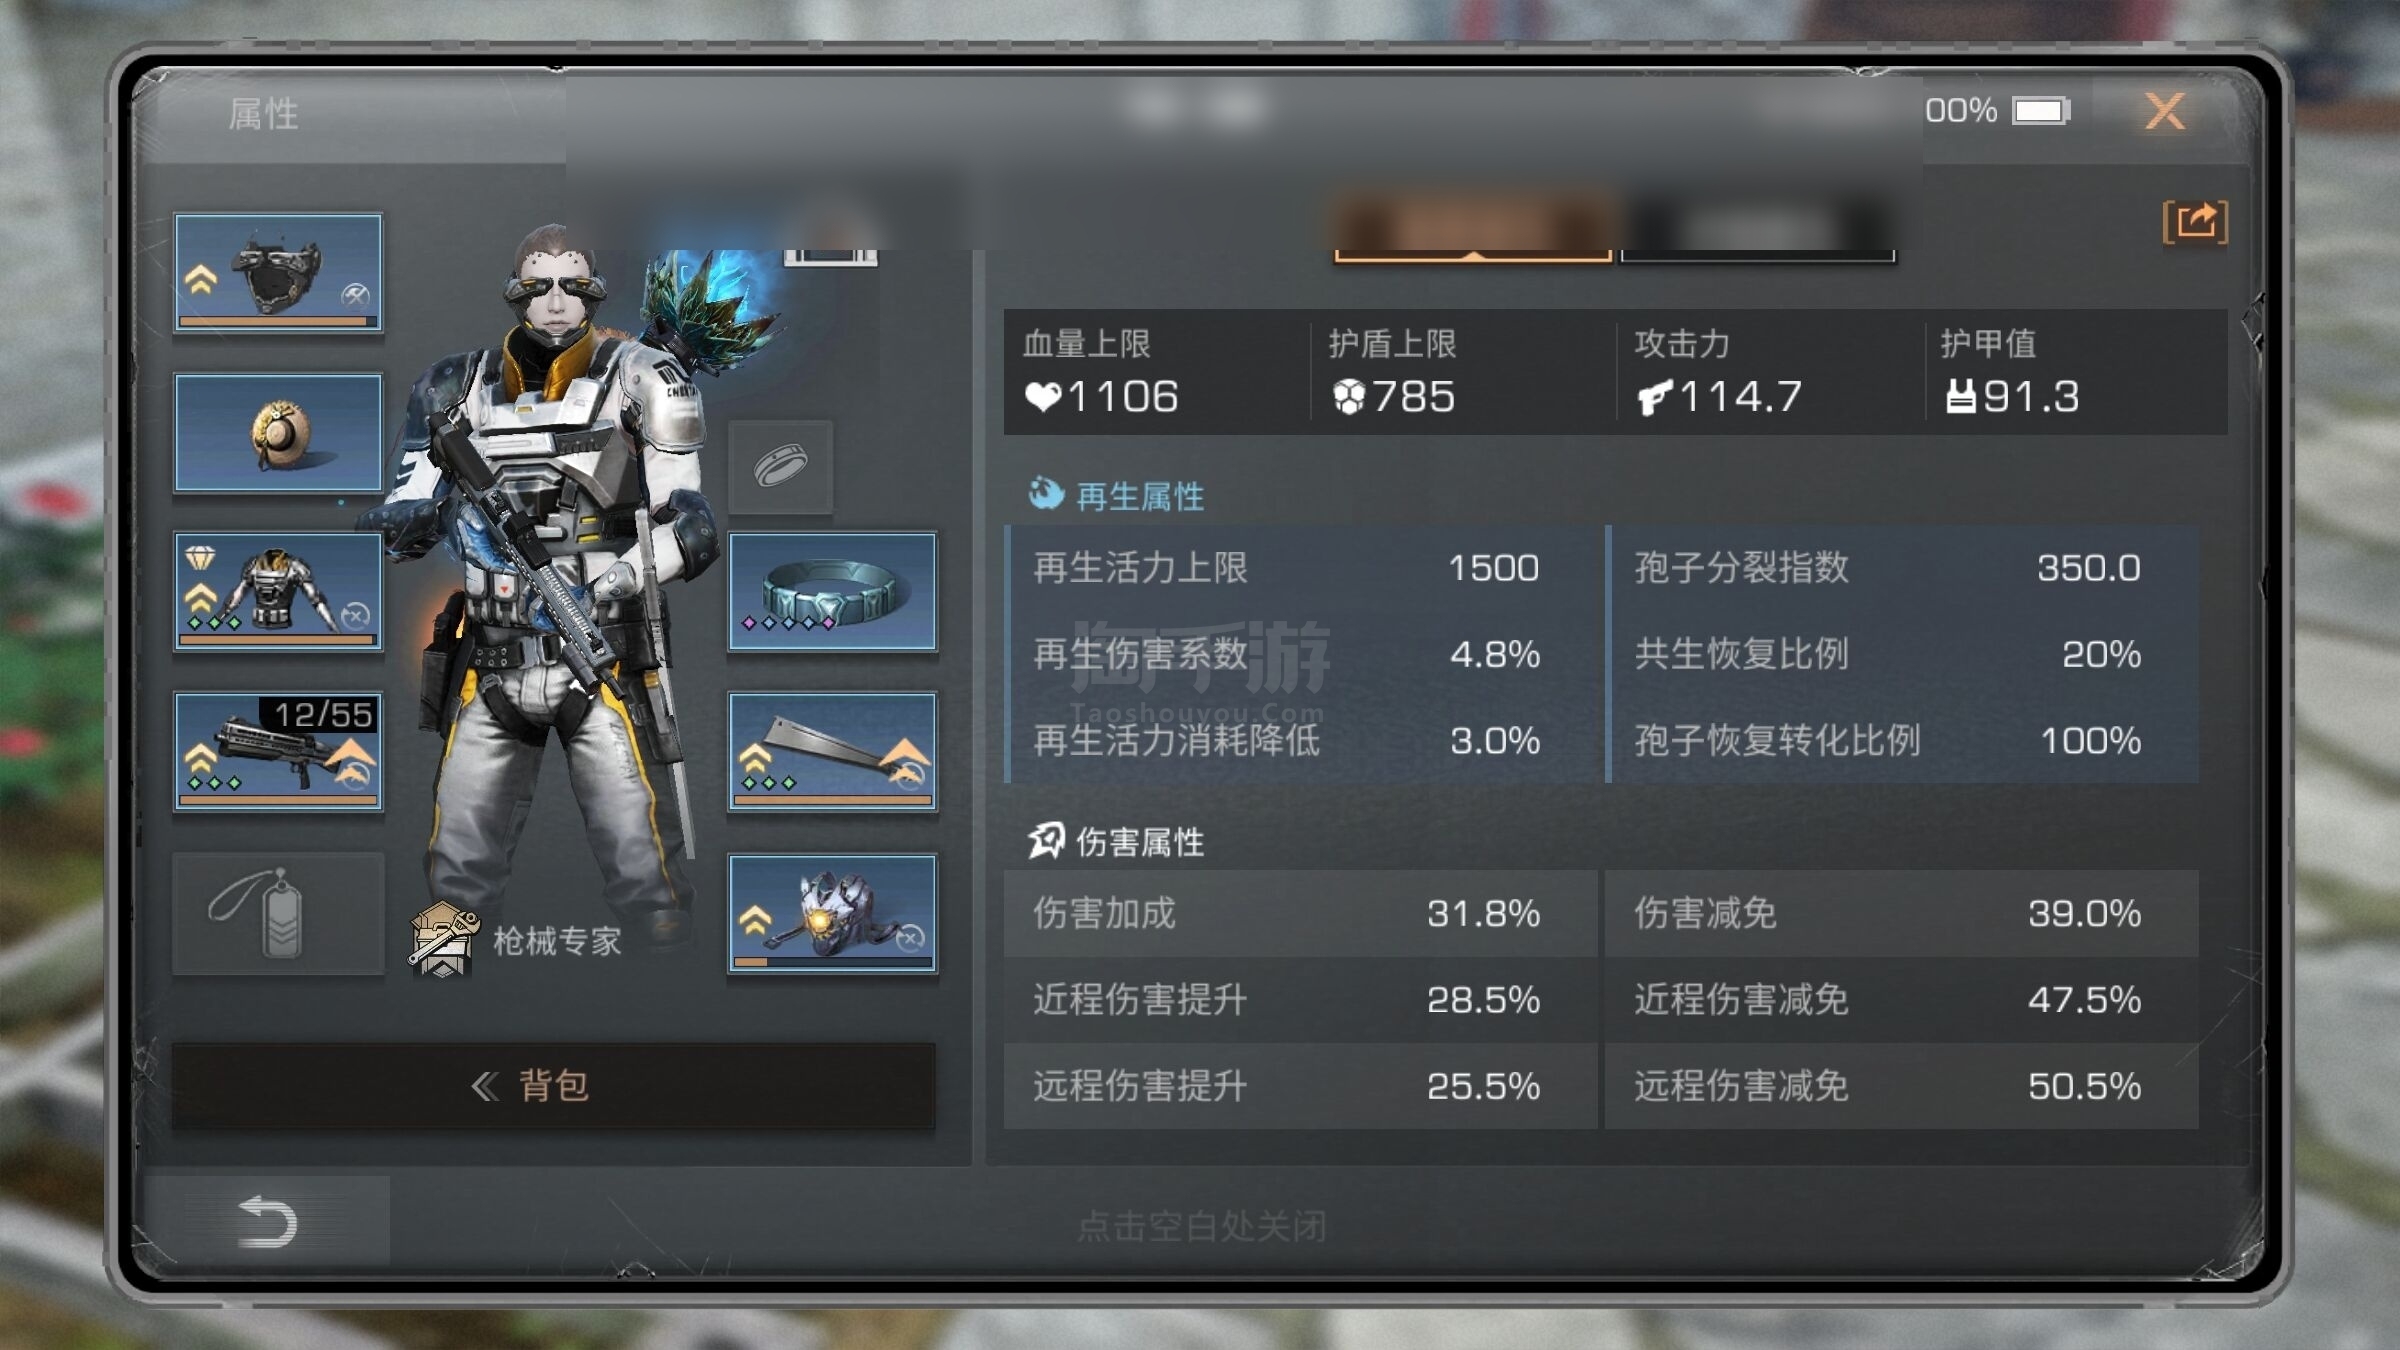Screen dimensions: 2400x1350
Task: Open the 背包 backpack button
Action: 553,1086
